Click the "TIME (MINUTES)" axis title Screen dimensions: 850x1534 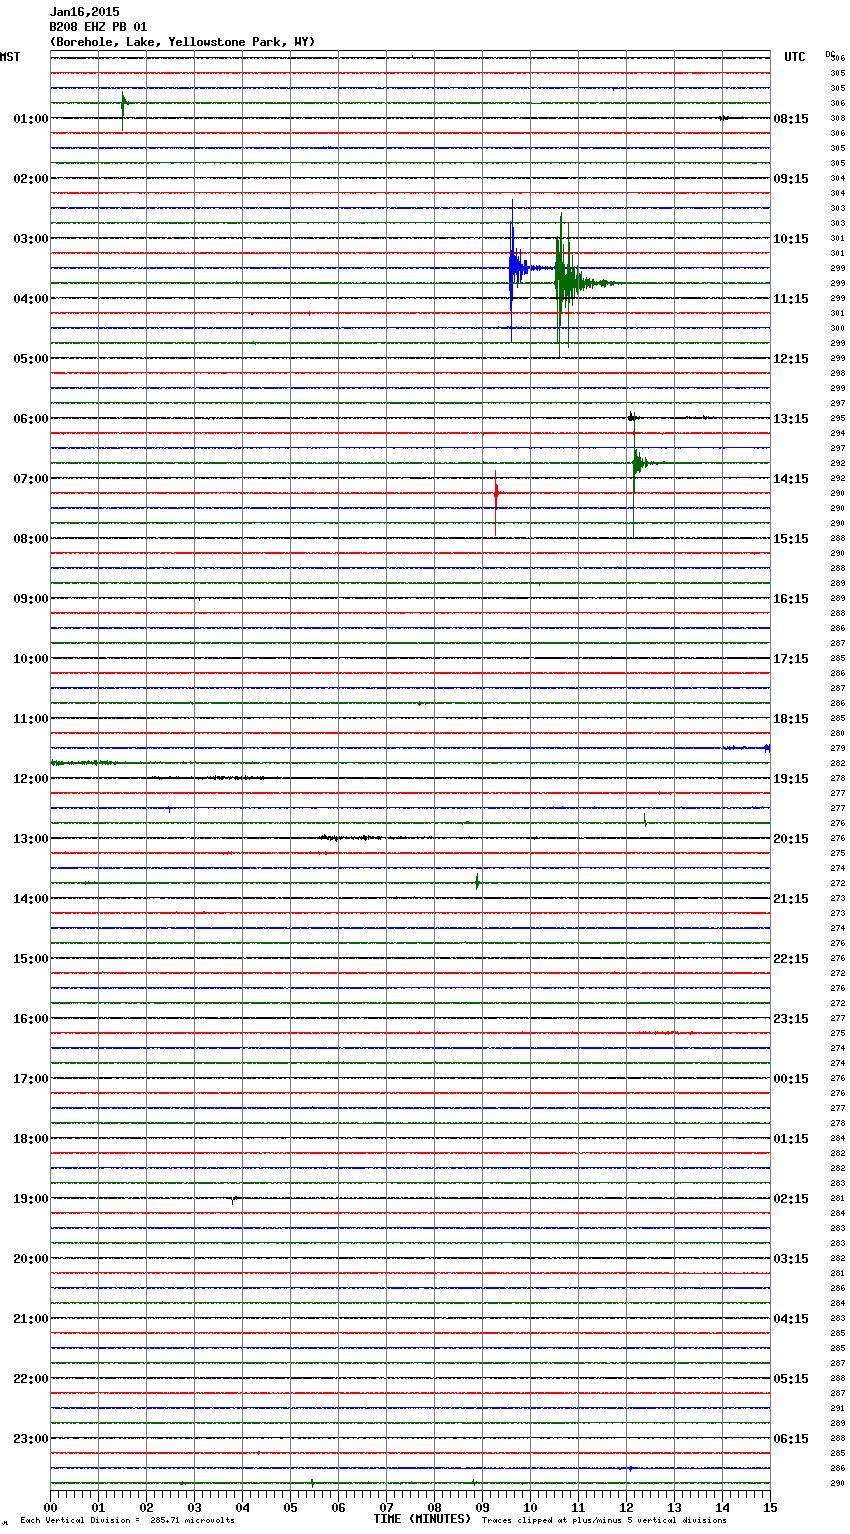[x=422, y=1519]
